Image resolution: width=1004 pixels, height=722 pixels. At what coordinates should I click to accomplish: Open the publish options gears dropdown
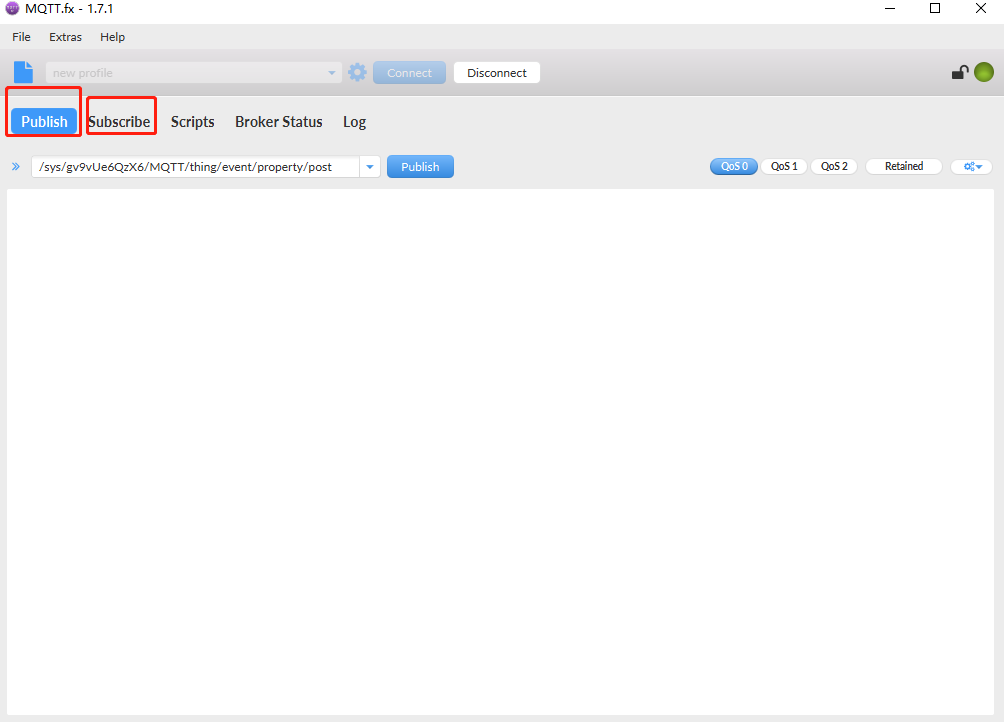click(x=972, y=166)
